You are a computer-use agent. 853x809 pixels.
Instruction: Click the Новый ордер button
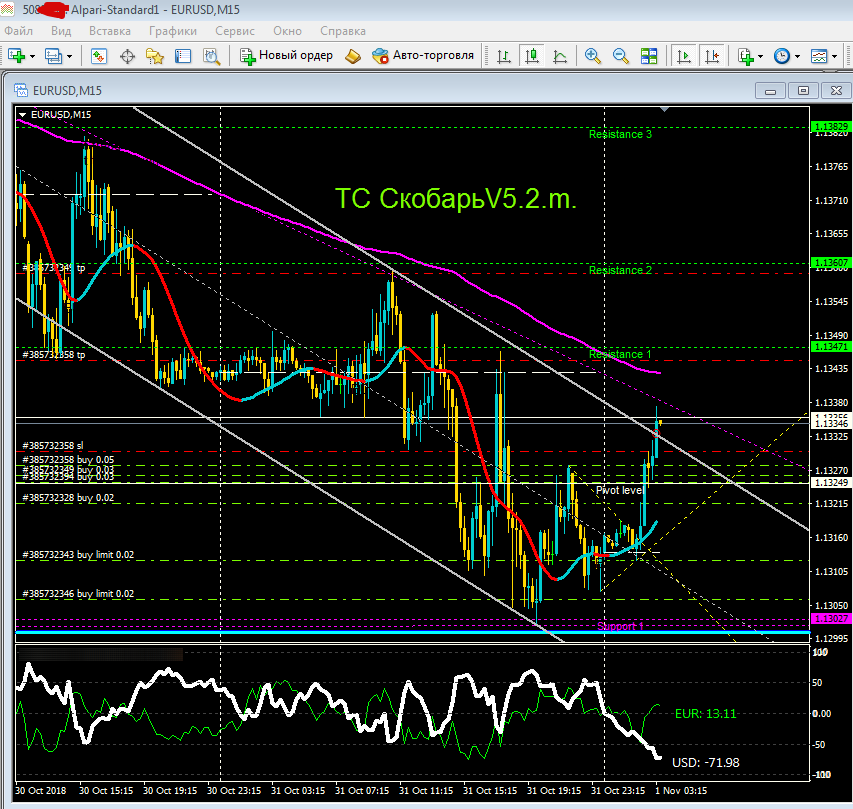click(286, 56)
